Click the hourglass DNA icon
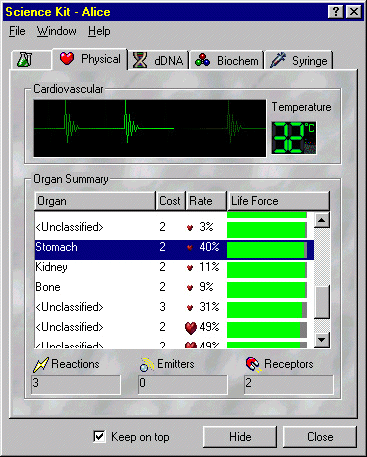The height and width of the screenshot is (457, 367). (140, 60)
